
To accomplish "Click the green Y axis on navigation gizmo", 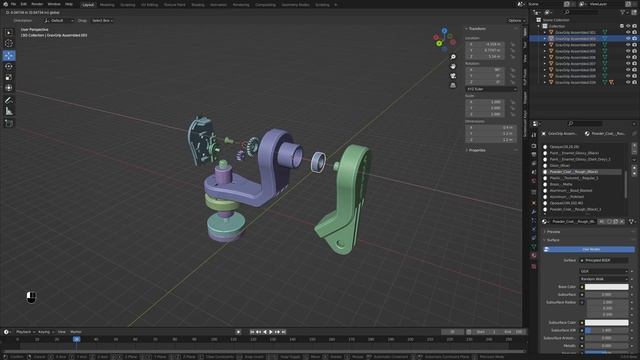I will point(439,43).
